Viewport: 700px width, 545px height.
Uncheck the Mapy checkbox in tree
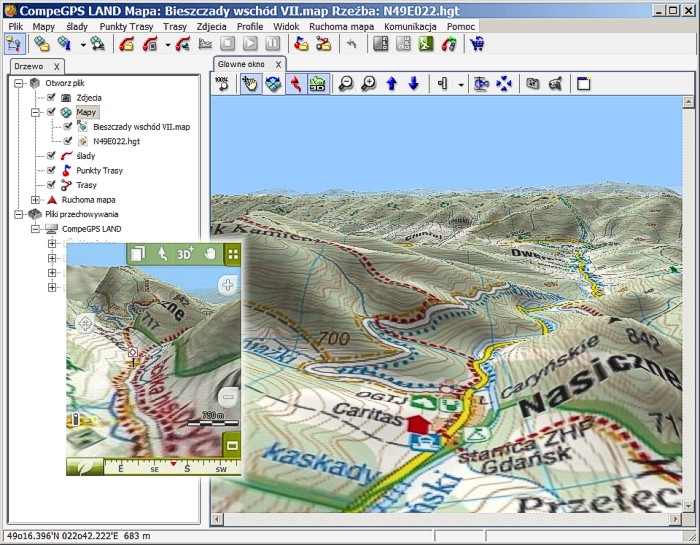(x=51, y=112)
